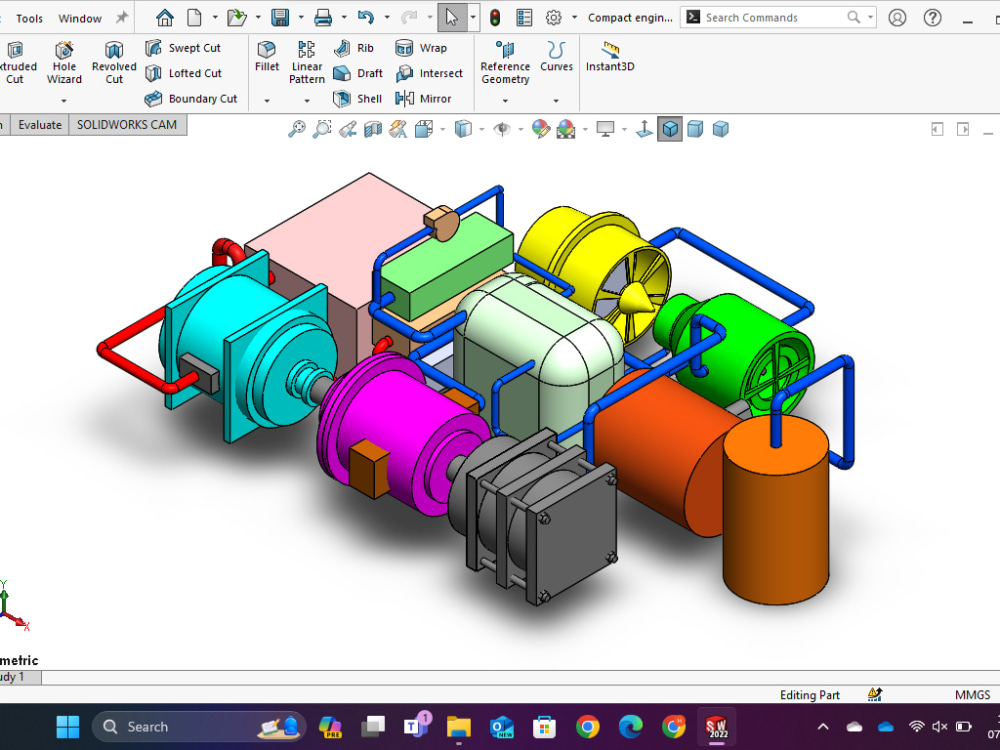Switch to the SOLIDWORKS CAM tab
This screenshot has height=750, width=1000.
127,124
